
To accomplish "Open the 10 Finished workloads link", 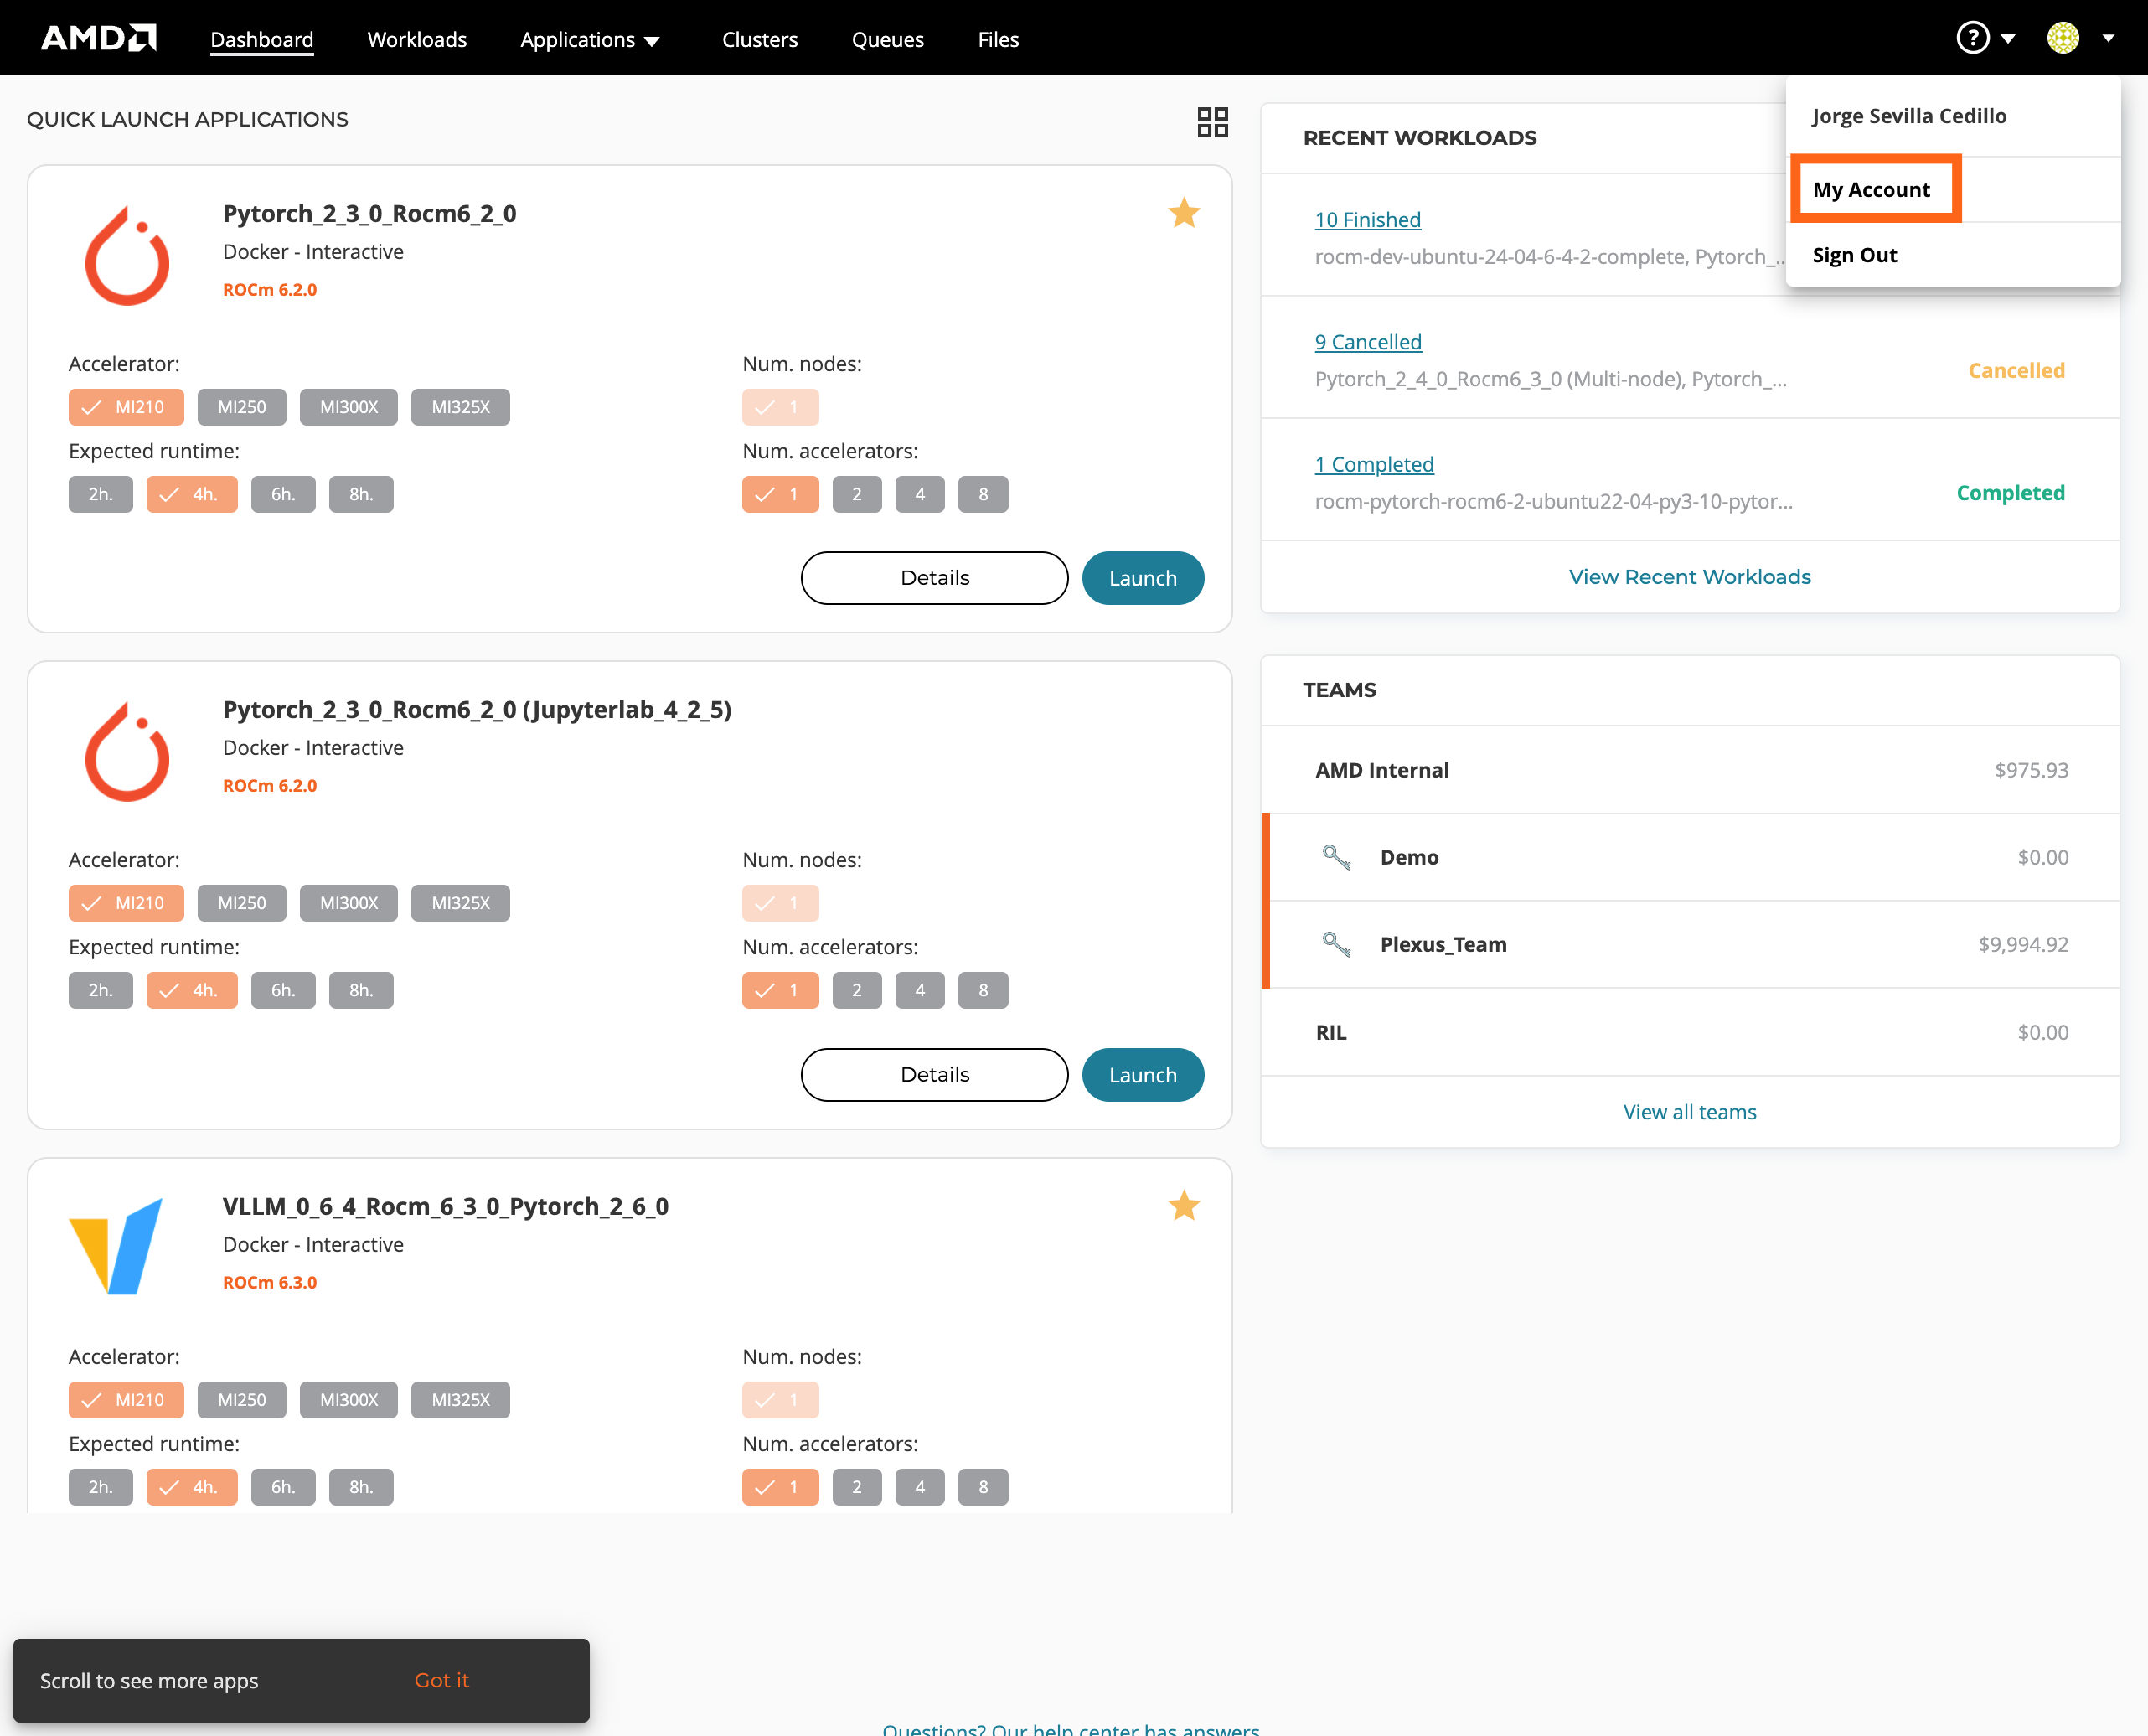I will [x=1368, y=220].
